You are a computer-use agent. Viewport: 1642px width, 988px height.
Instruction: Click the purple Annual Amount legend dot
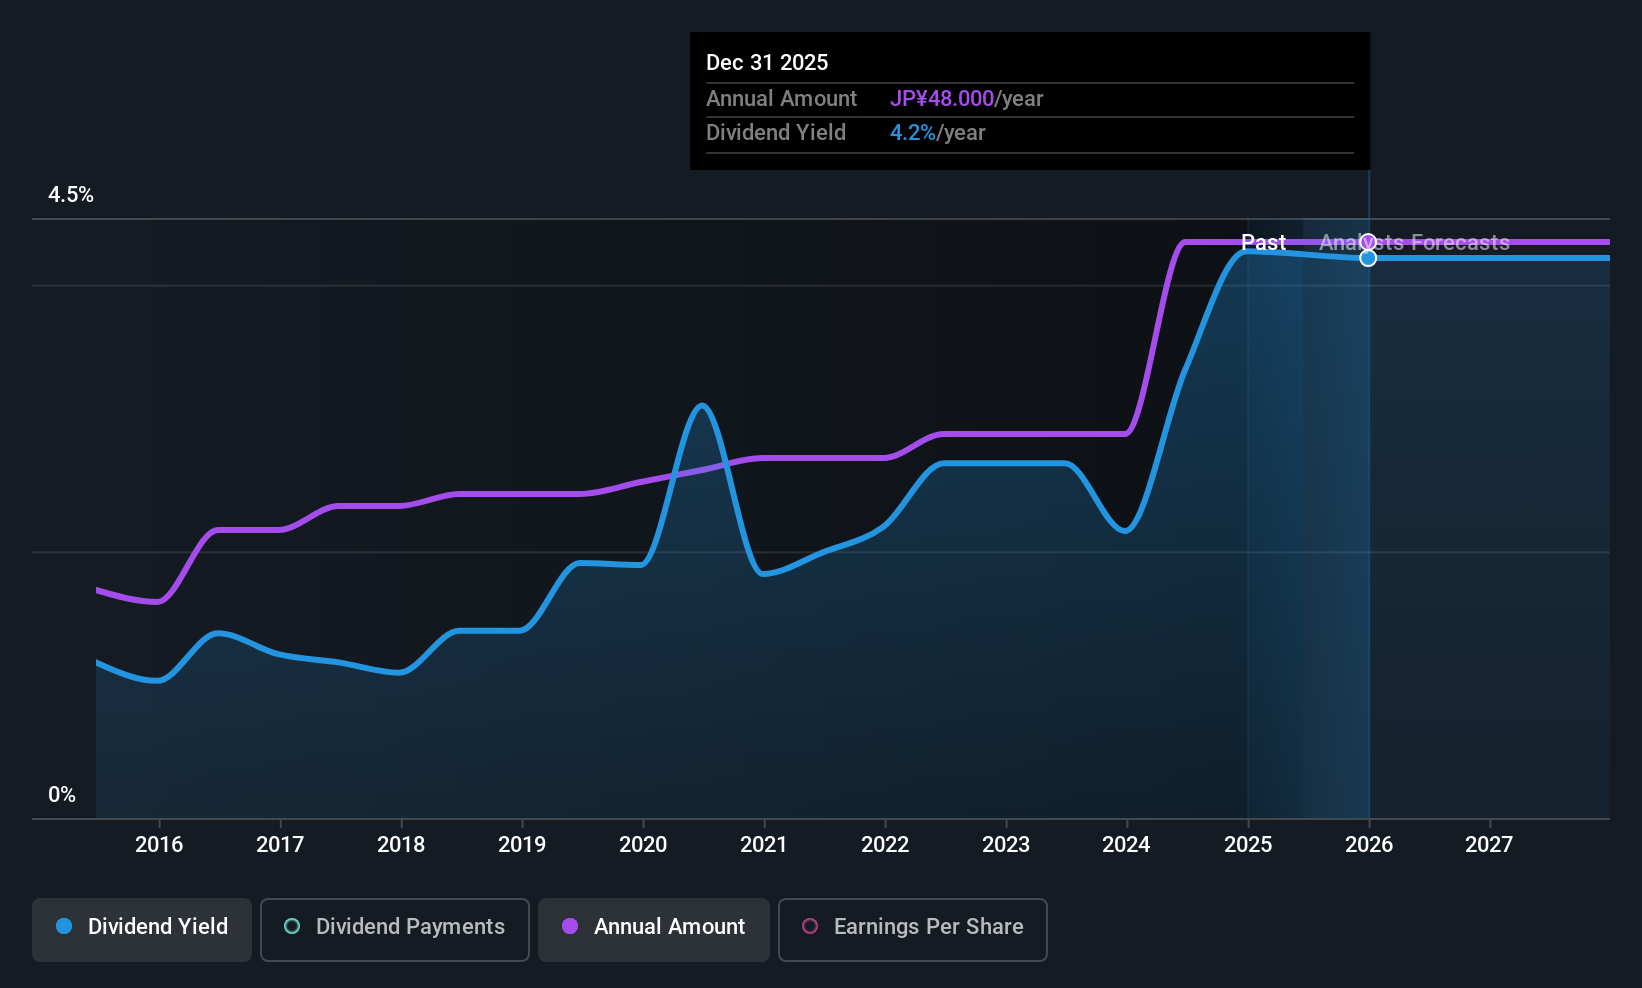[570, 926]
